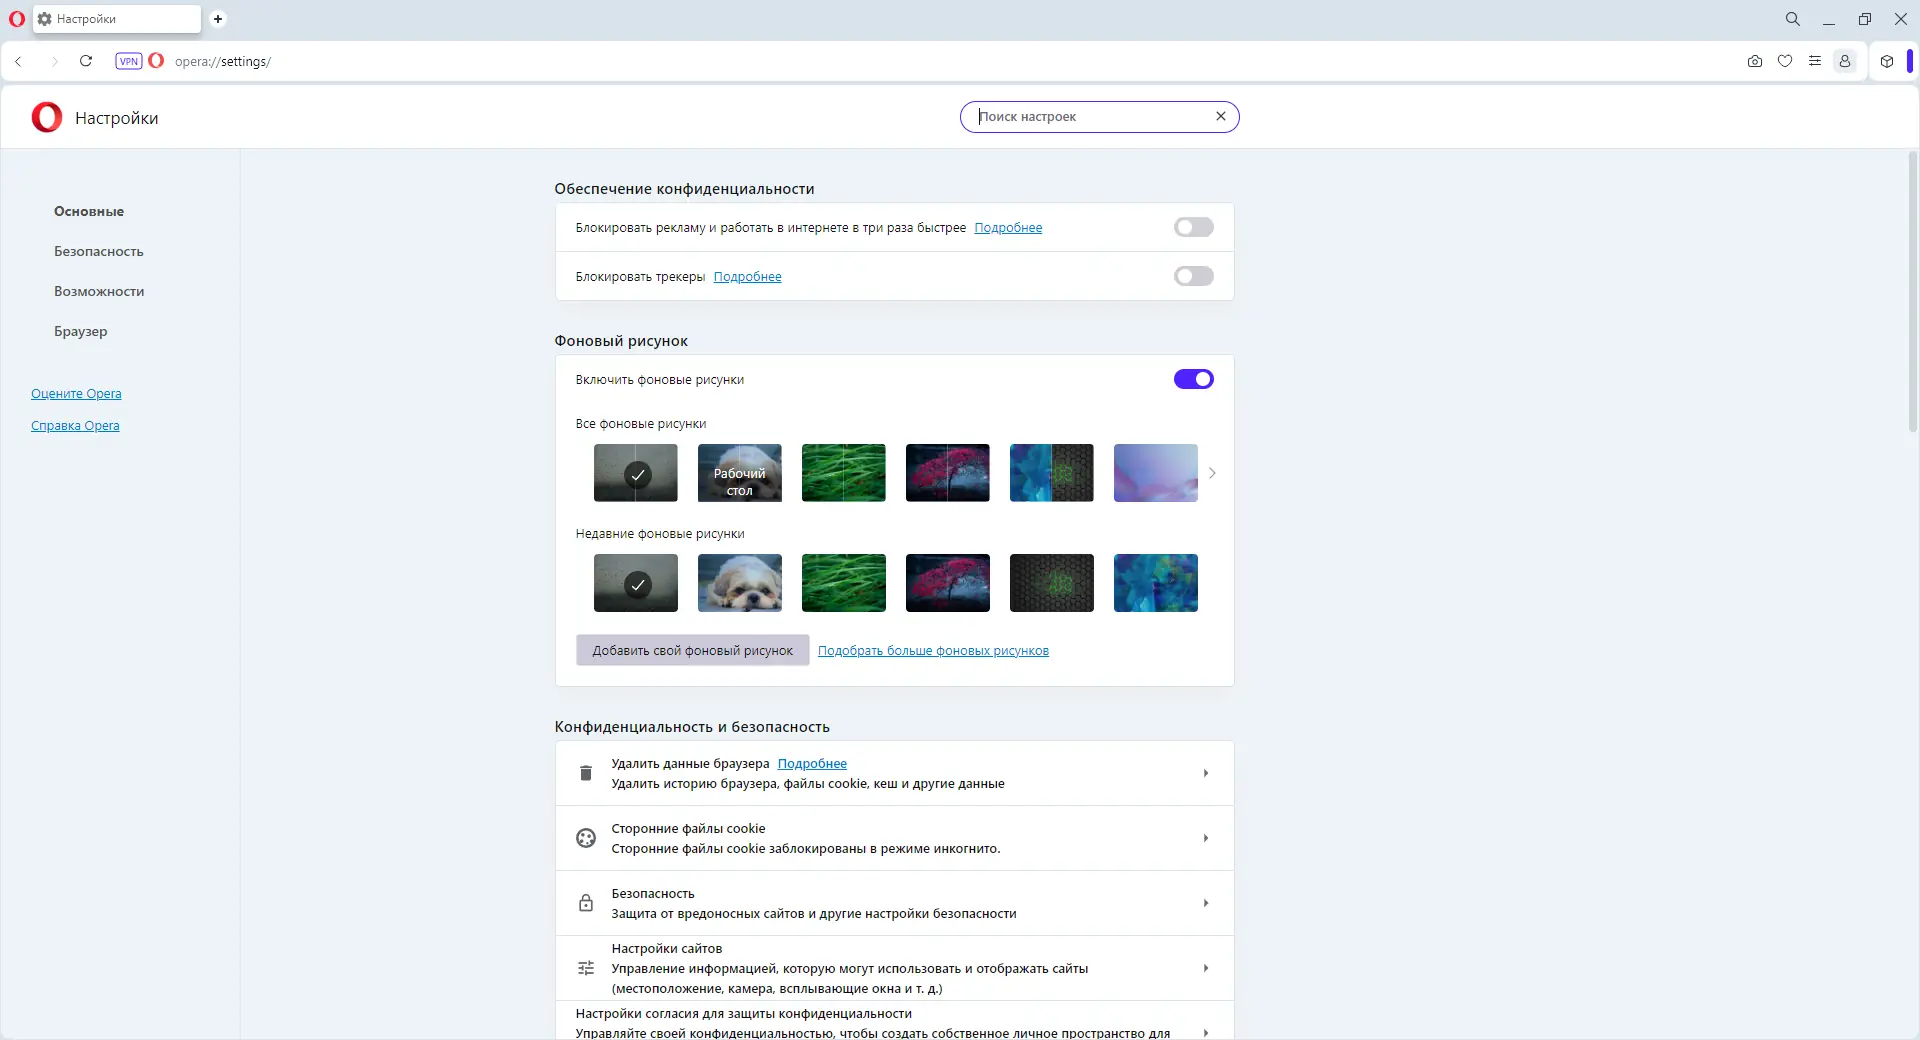Select dark hexagon wallpaper in recent wallpapers
The height and width of the screenshot is (1040, 1920).
(x=1052, y=583)
